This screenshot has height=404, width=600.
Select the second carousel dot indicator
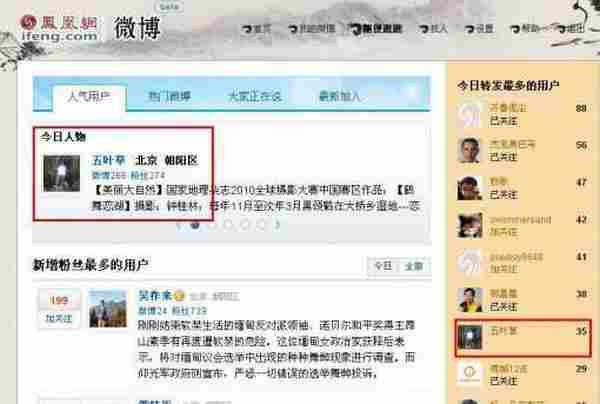pos(212,225)
